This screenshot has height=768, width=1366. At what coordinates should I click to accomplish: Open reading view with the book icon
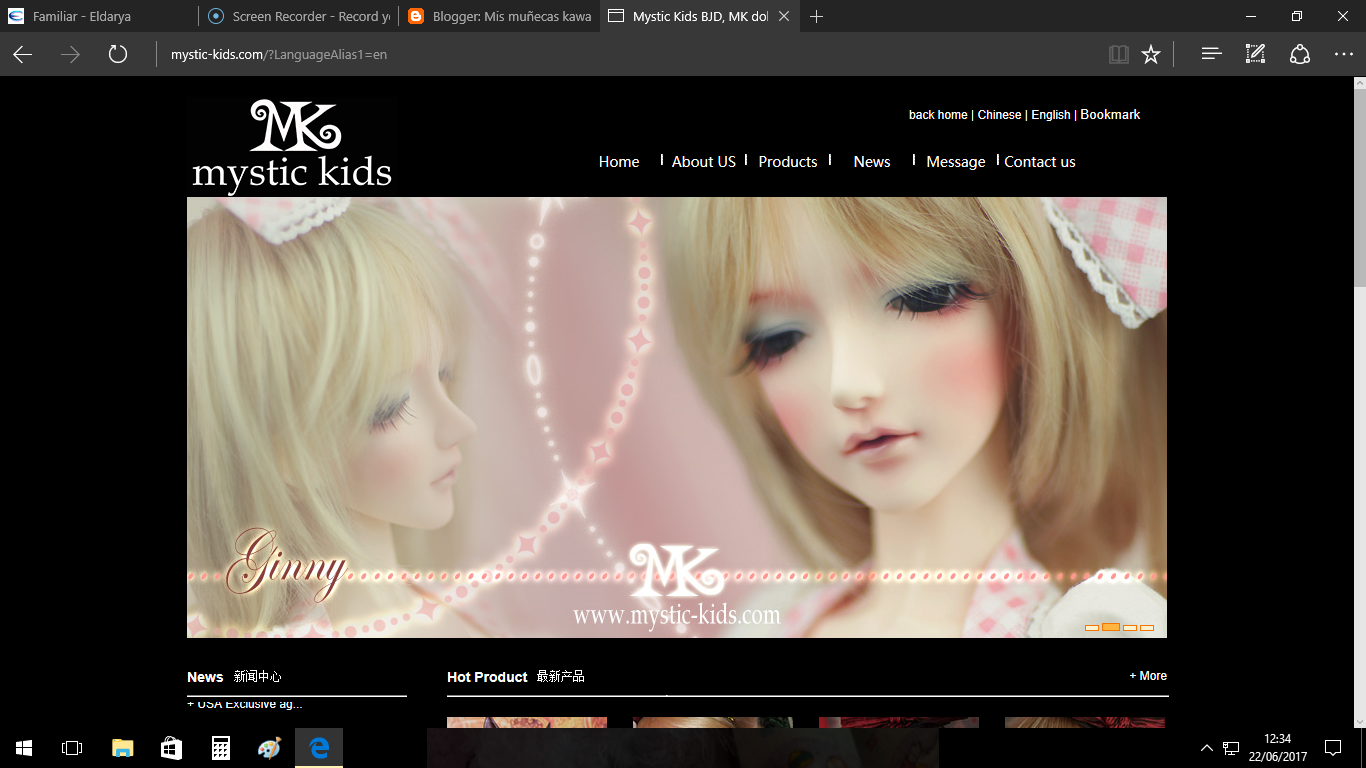click(1118, 54)
